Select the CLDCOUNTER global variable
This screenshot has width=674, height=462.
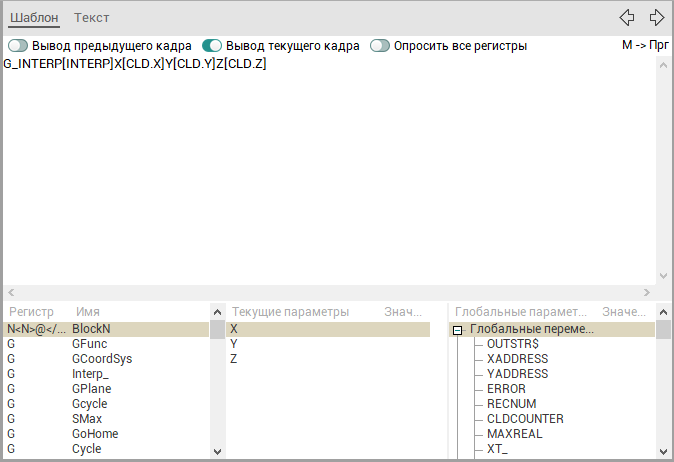[525, 419]
